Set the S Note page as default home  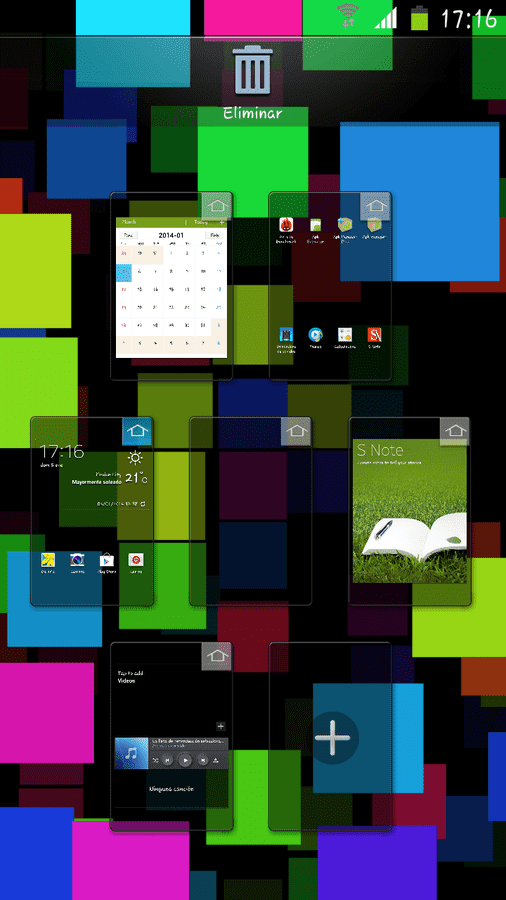click(456, 432)
